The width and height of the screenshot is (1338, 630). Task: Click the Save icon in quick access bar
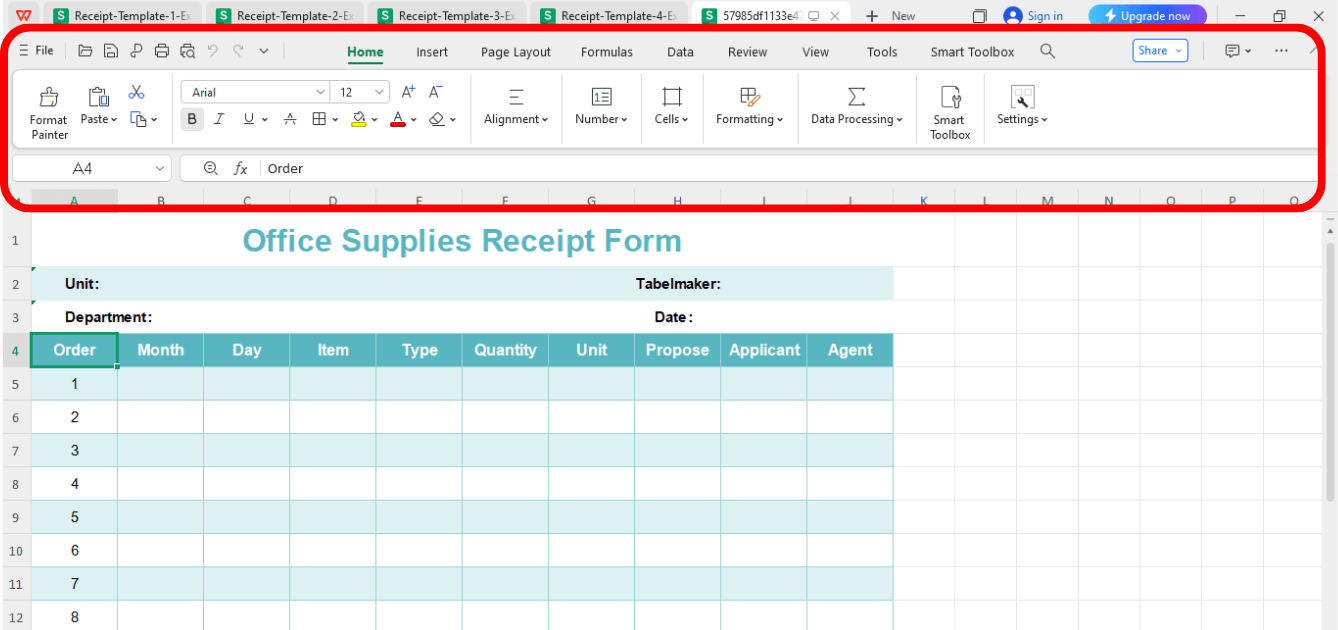click(111, 51)
